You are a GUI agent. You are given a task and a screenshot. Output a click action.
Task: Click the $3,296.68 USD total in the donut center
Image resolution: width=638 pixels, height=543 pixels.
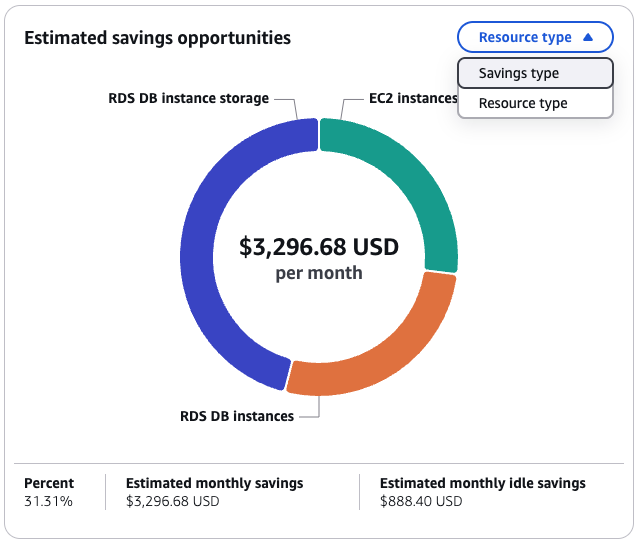click(x=319, y=247)
